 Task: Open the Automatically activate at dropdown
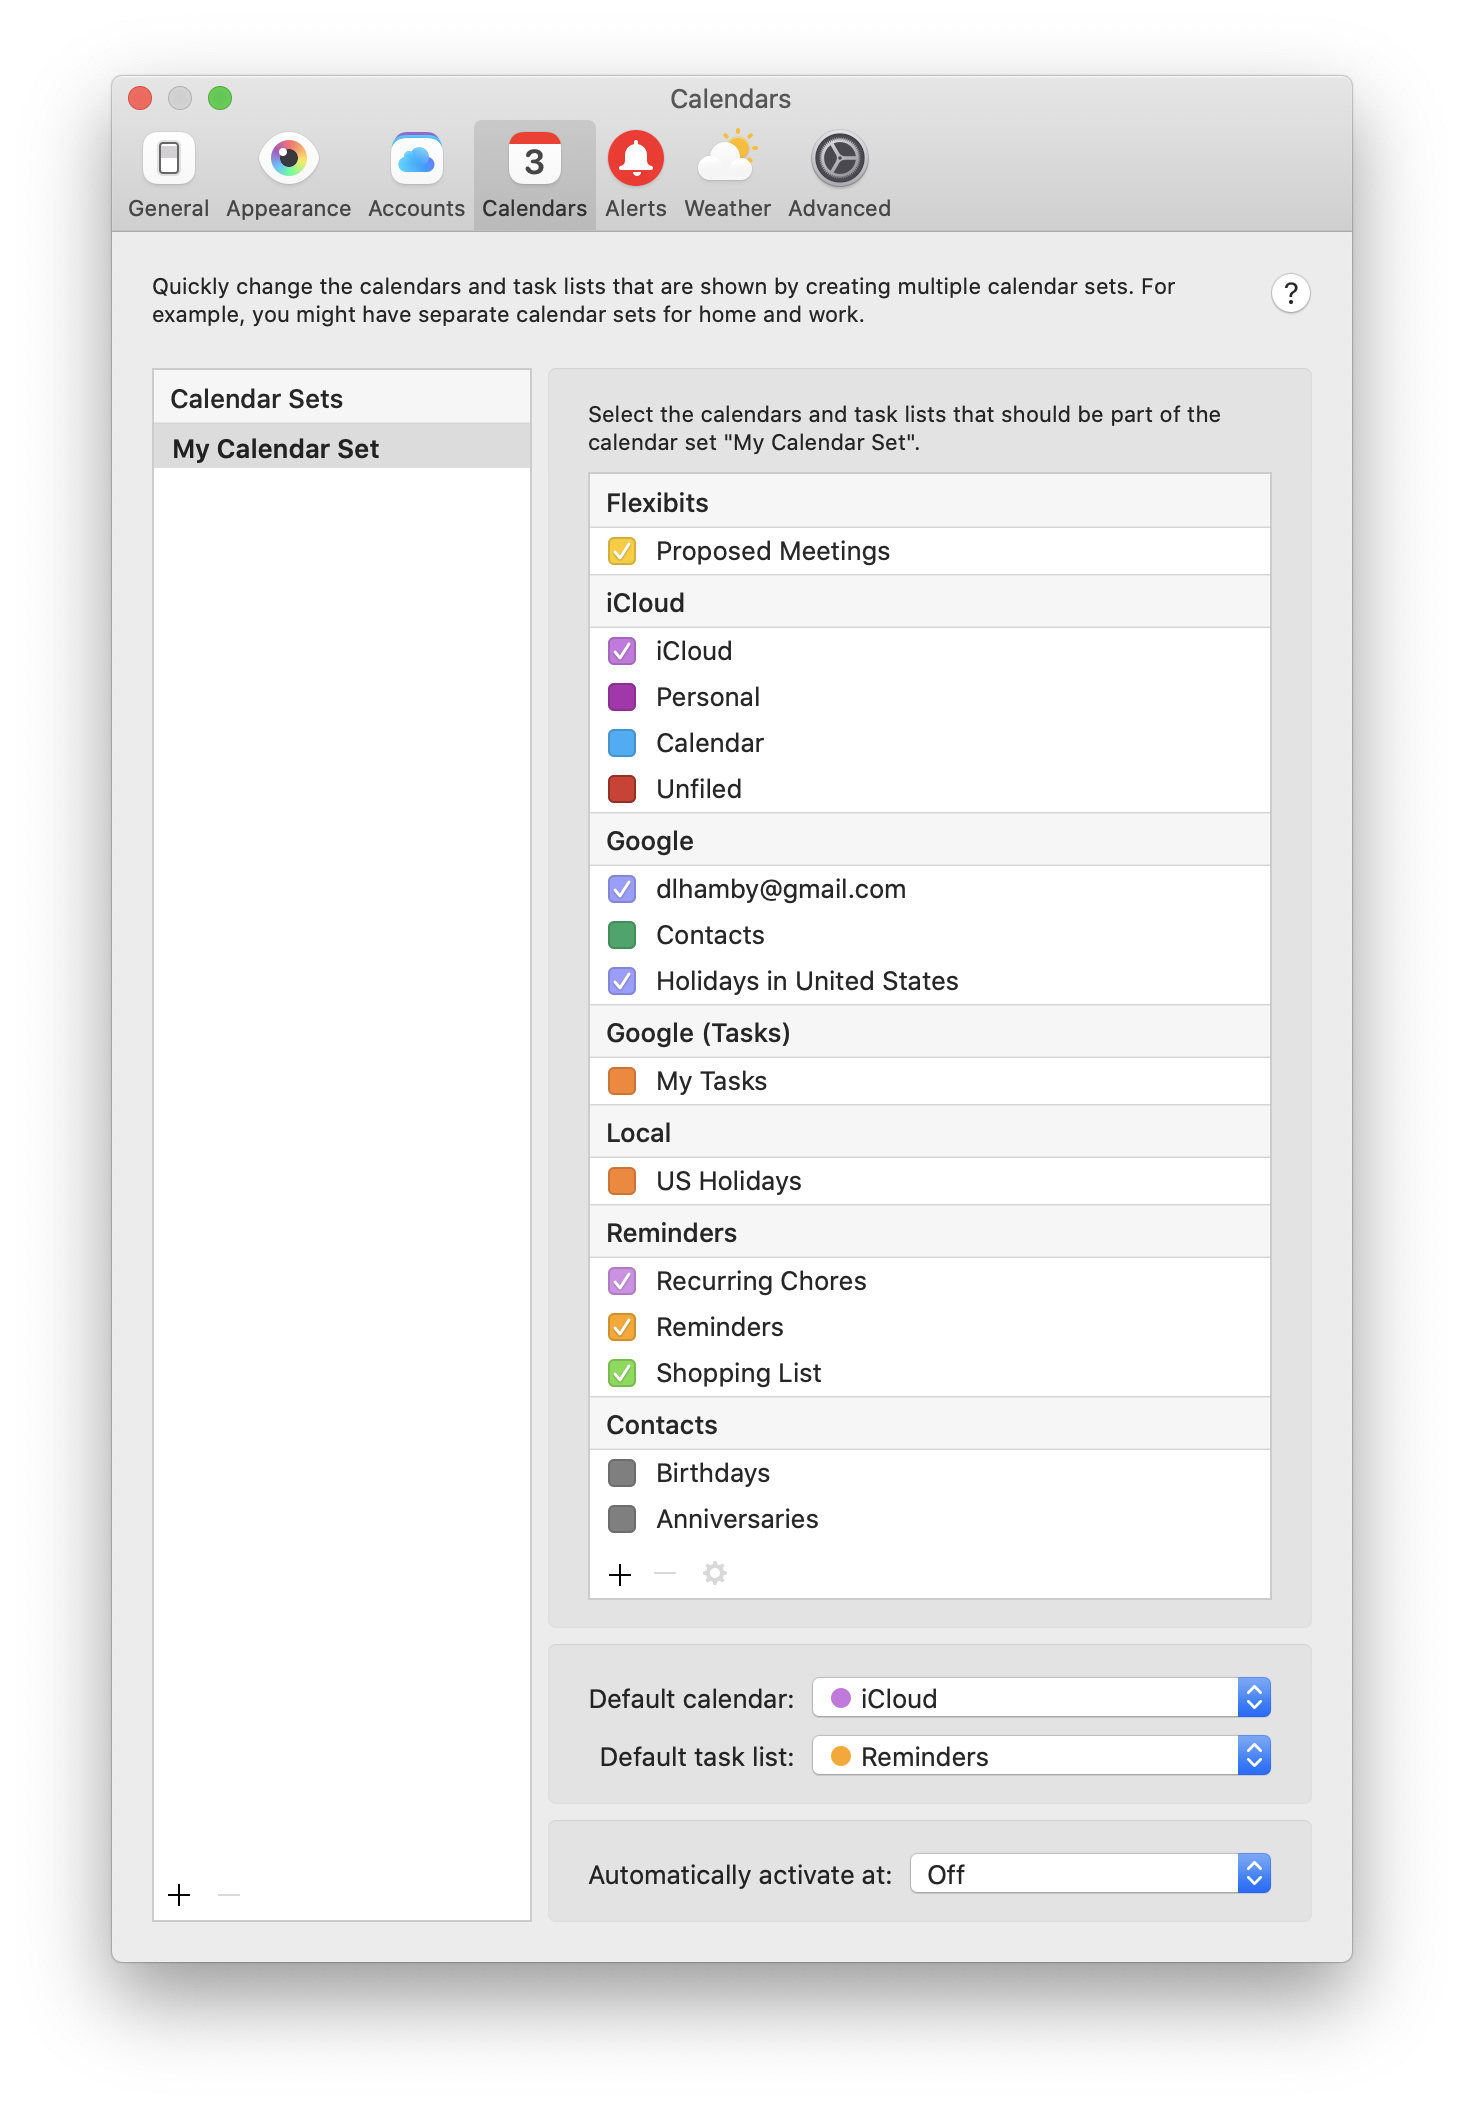1090,1874
